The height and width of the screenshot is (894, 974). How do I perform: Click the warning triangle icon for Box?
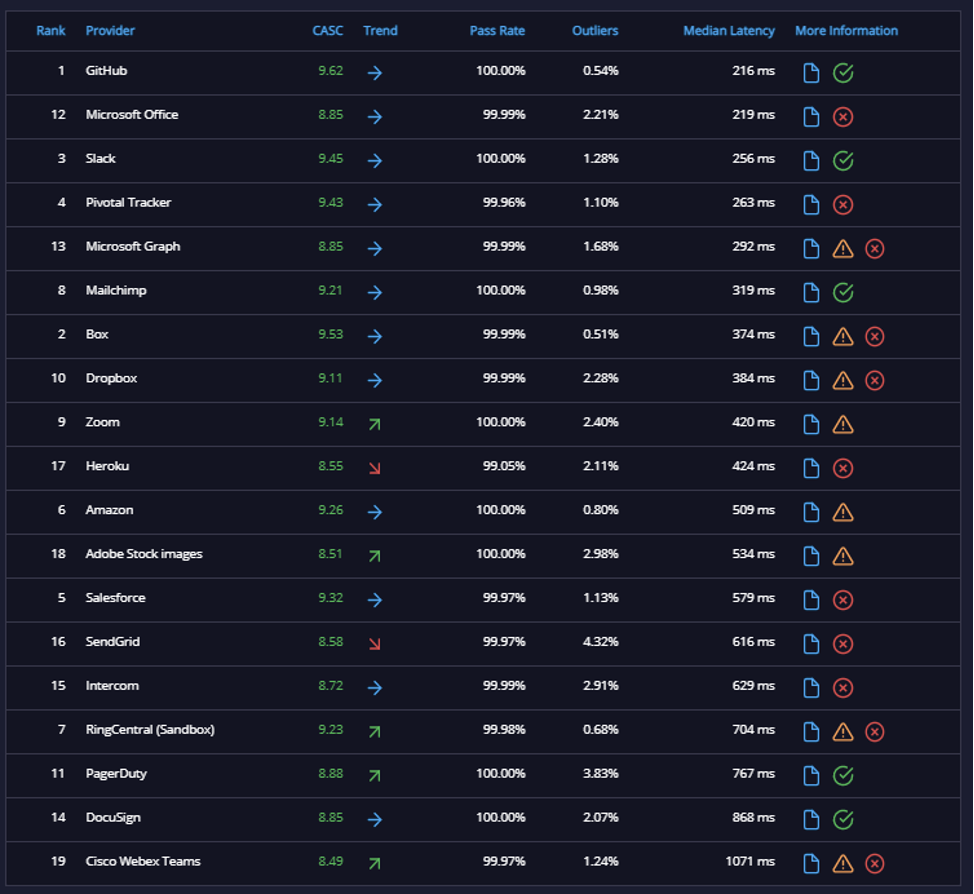[x=843, y=337]
